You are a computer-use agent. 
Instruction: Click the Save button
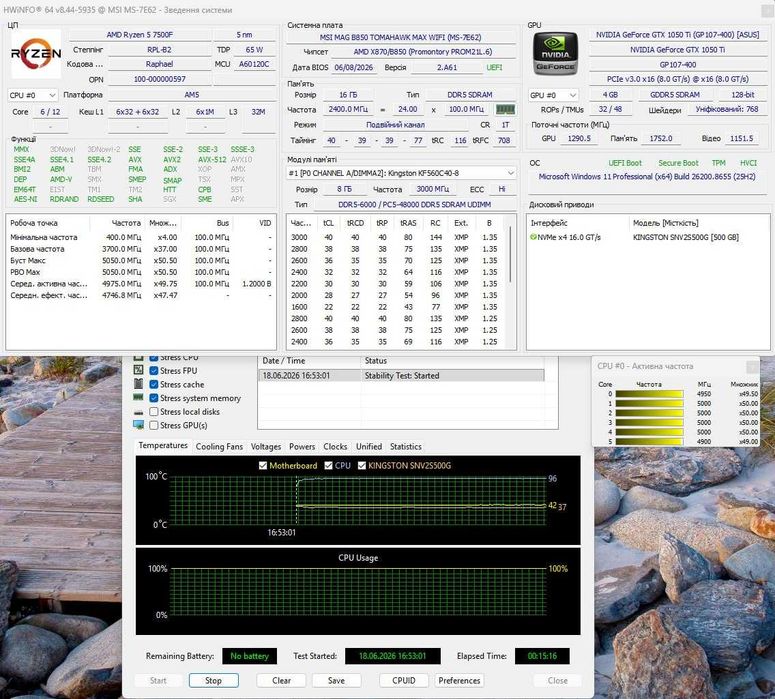click(336, 680)
